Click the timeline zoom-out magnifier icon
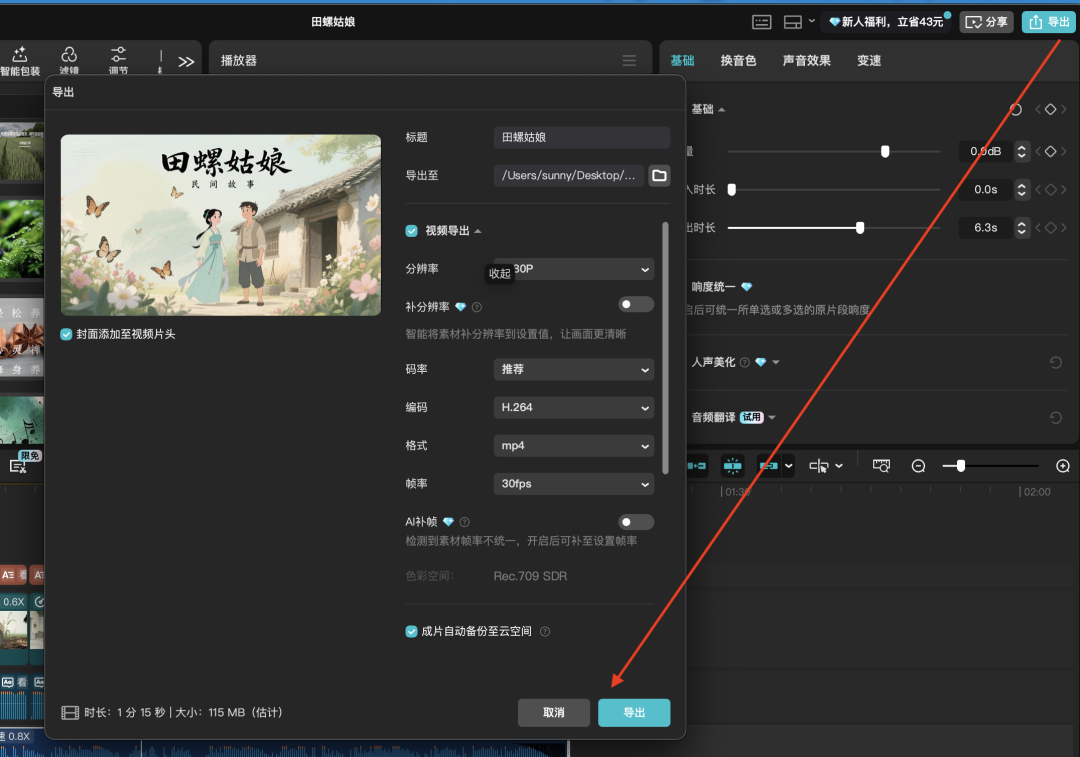1080x757 pixels. click(x=918, y=465)
